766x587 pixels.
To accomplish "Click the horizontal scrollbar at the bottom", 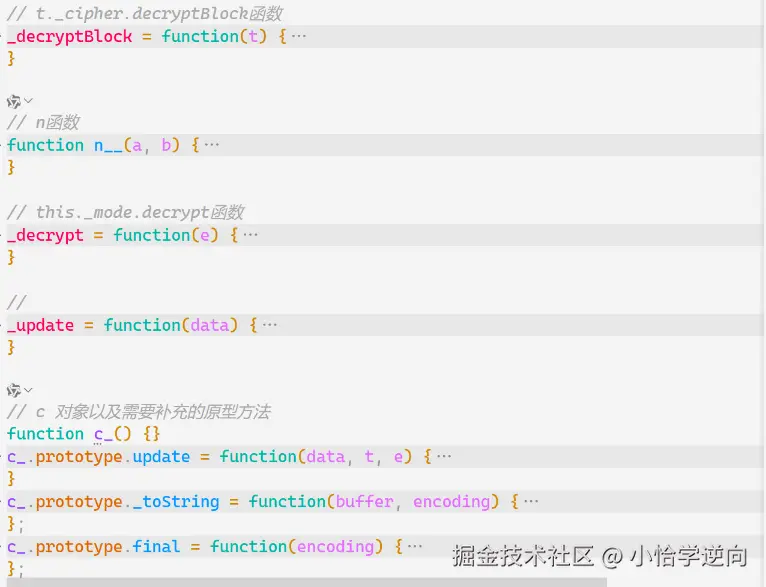I will (x=307, y=583).
